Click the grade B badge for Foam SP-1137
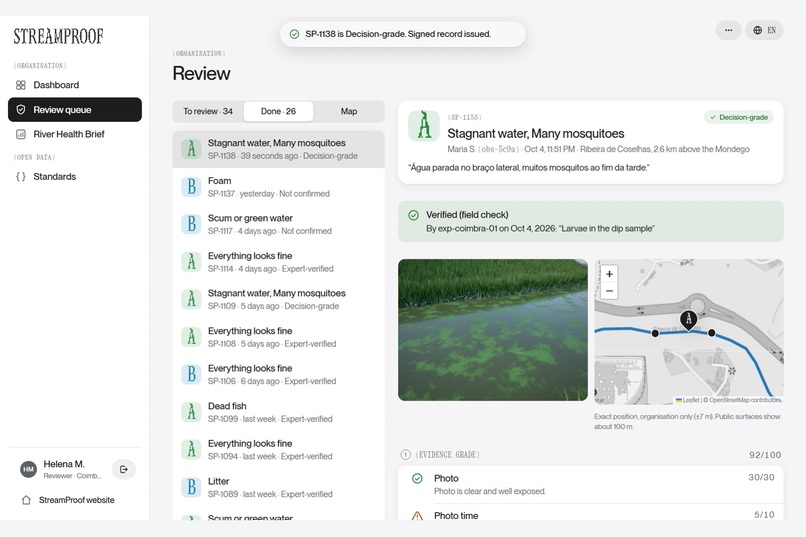 191,187
